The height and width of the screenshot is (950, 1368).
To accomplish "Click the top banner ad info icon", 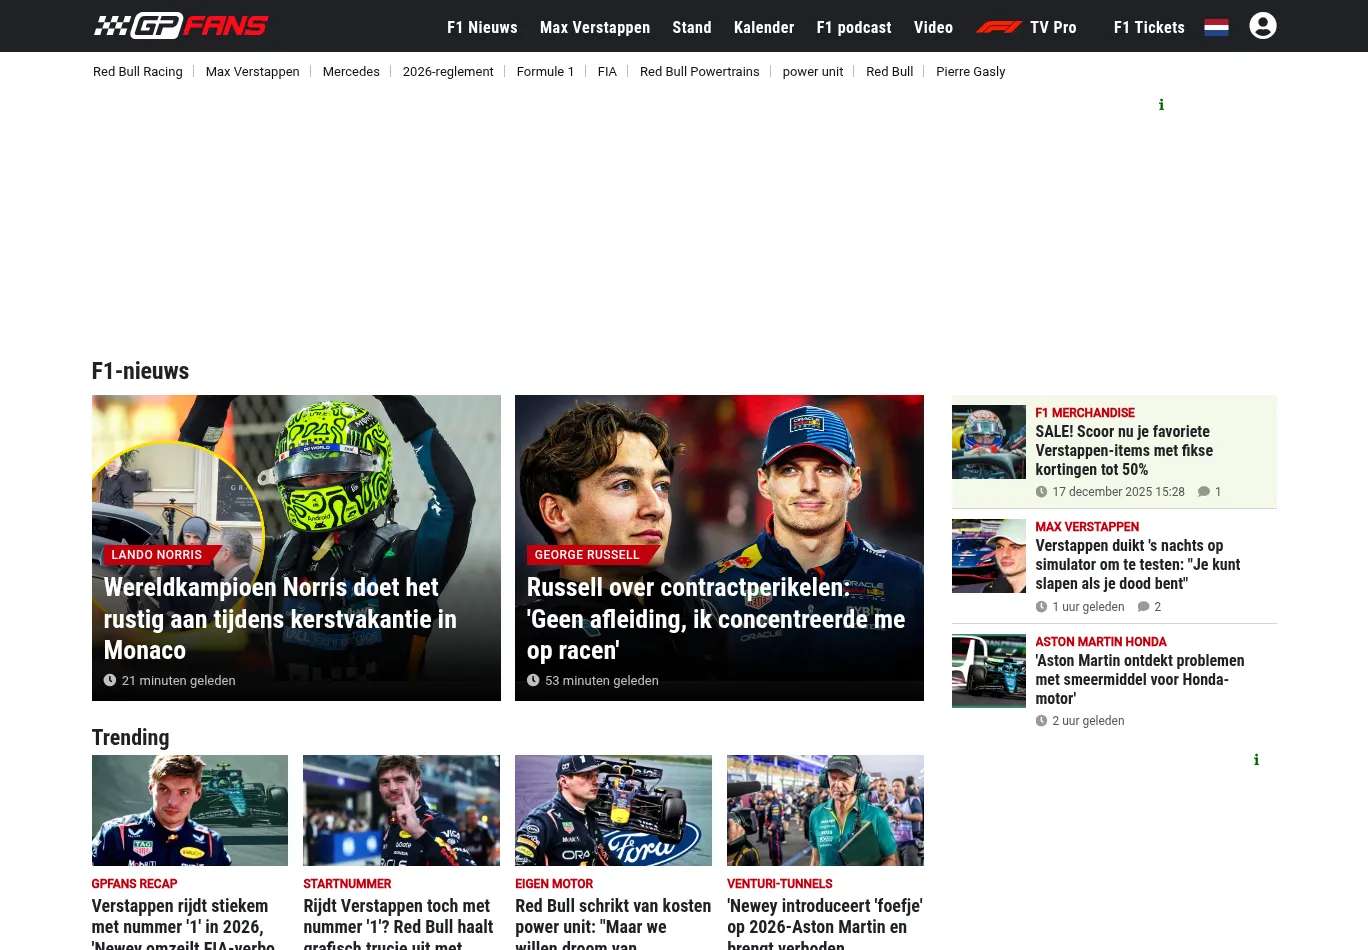I will click(x=1161, y=105).
